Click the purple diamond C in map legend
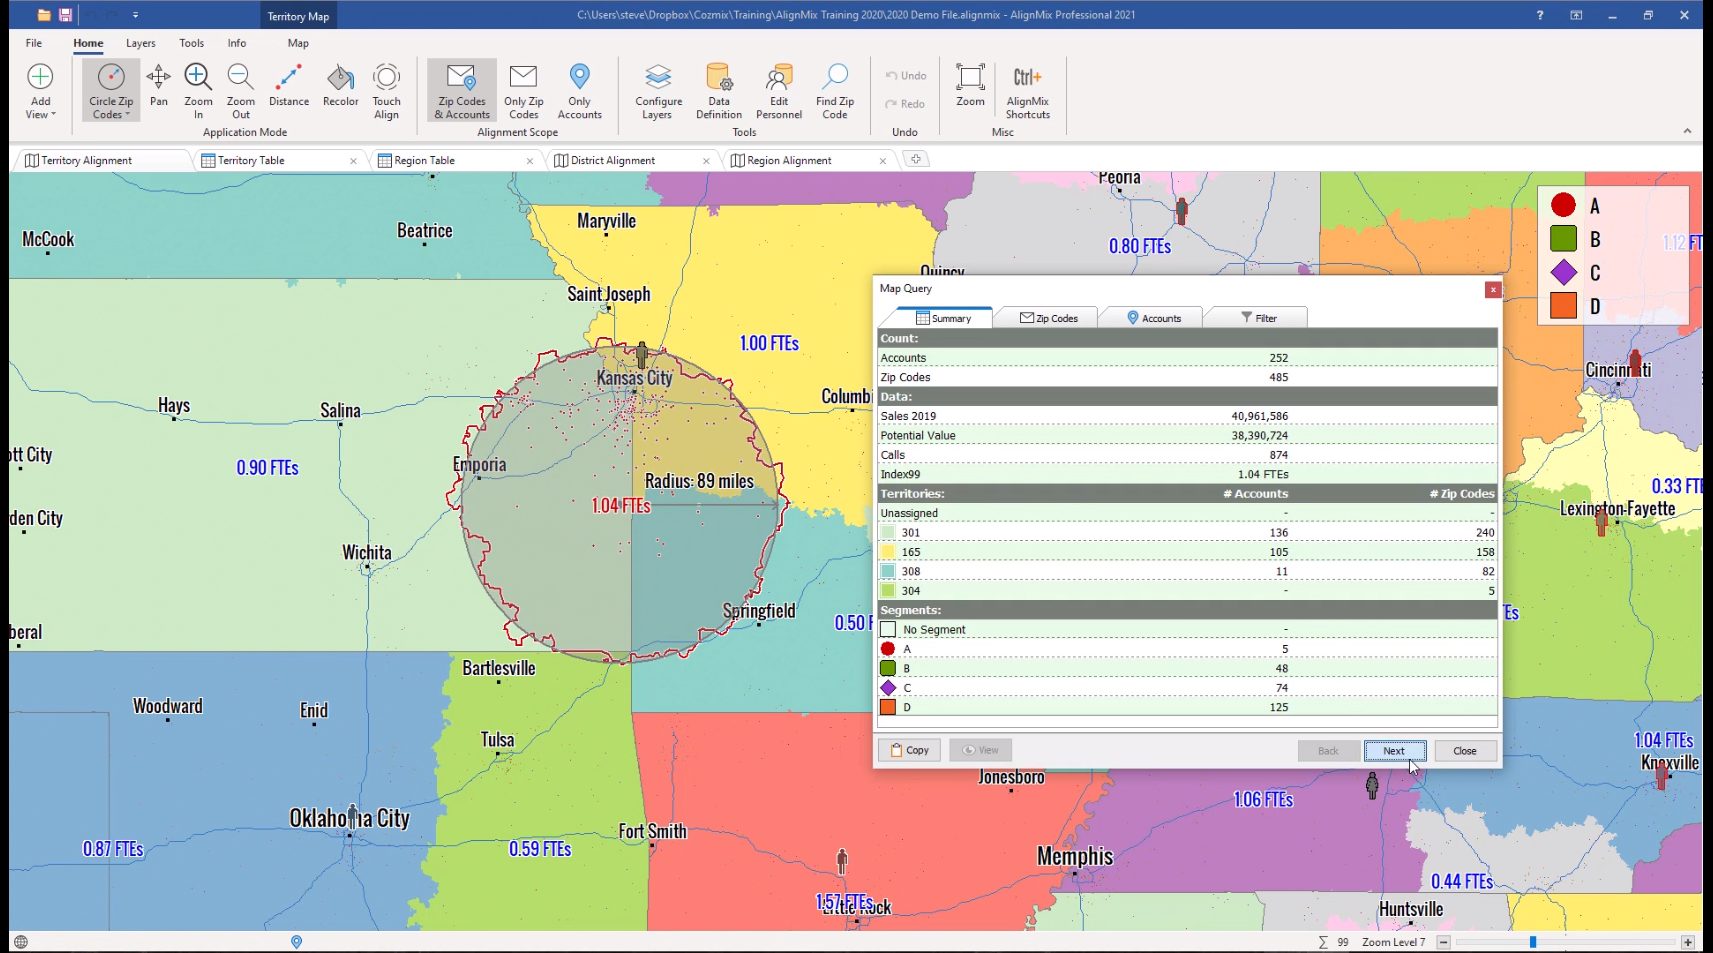 1564,272
